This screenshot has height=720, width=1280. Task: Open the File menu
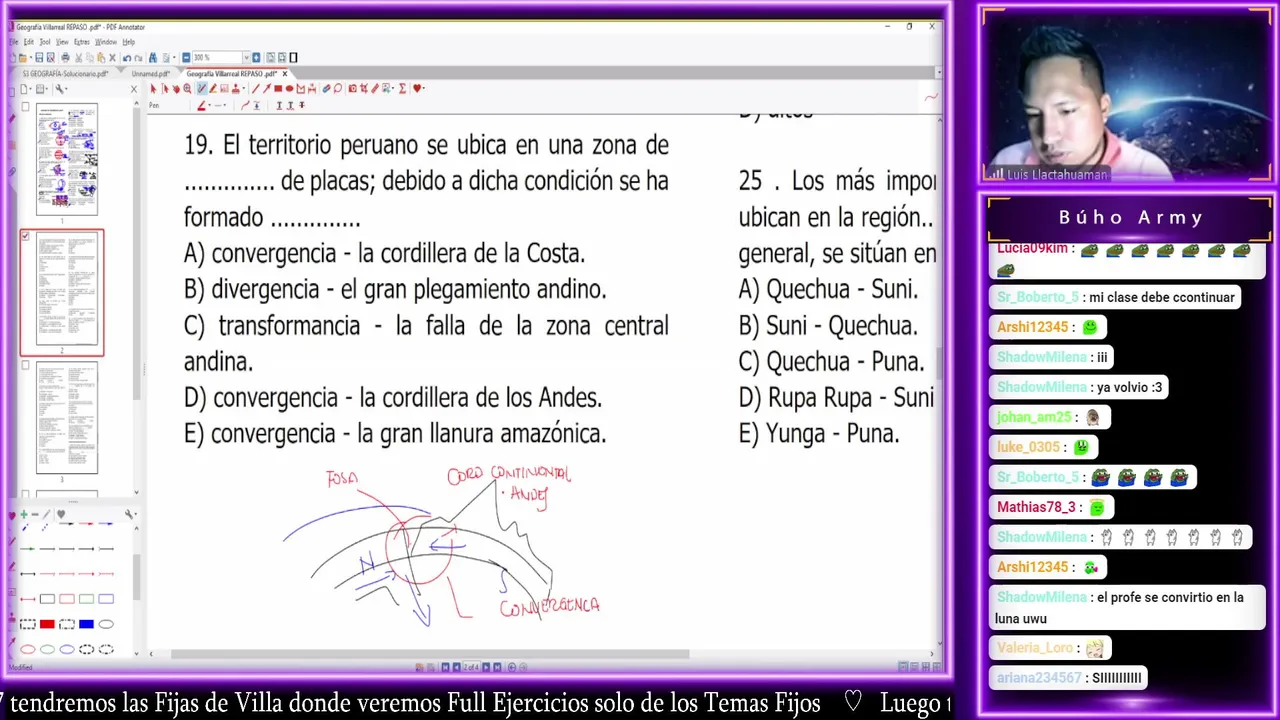14,42
